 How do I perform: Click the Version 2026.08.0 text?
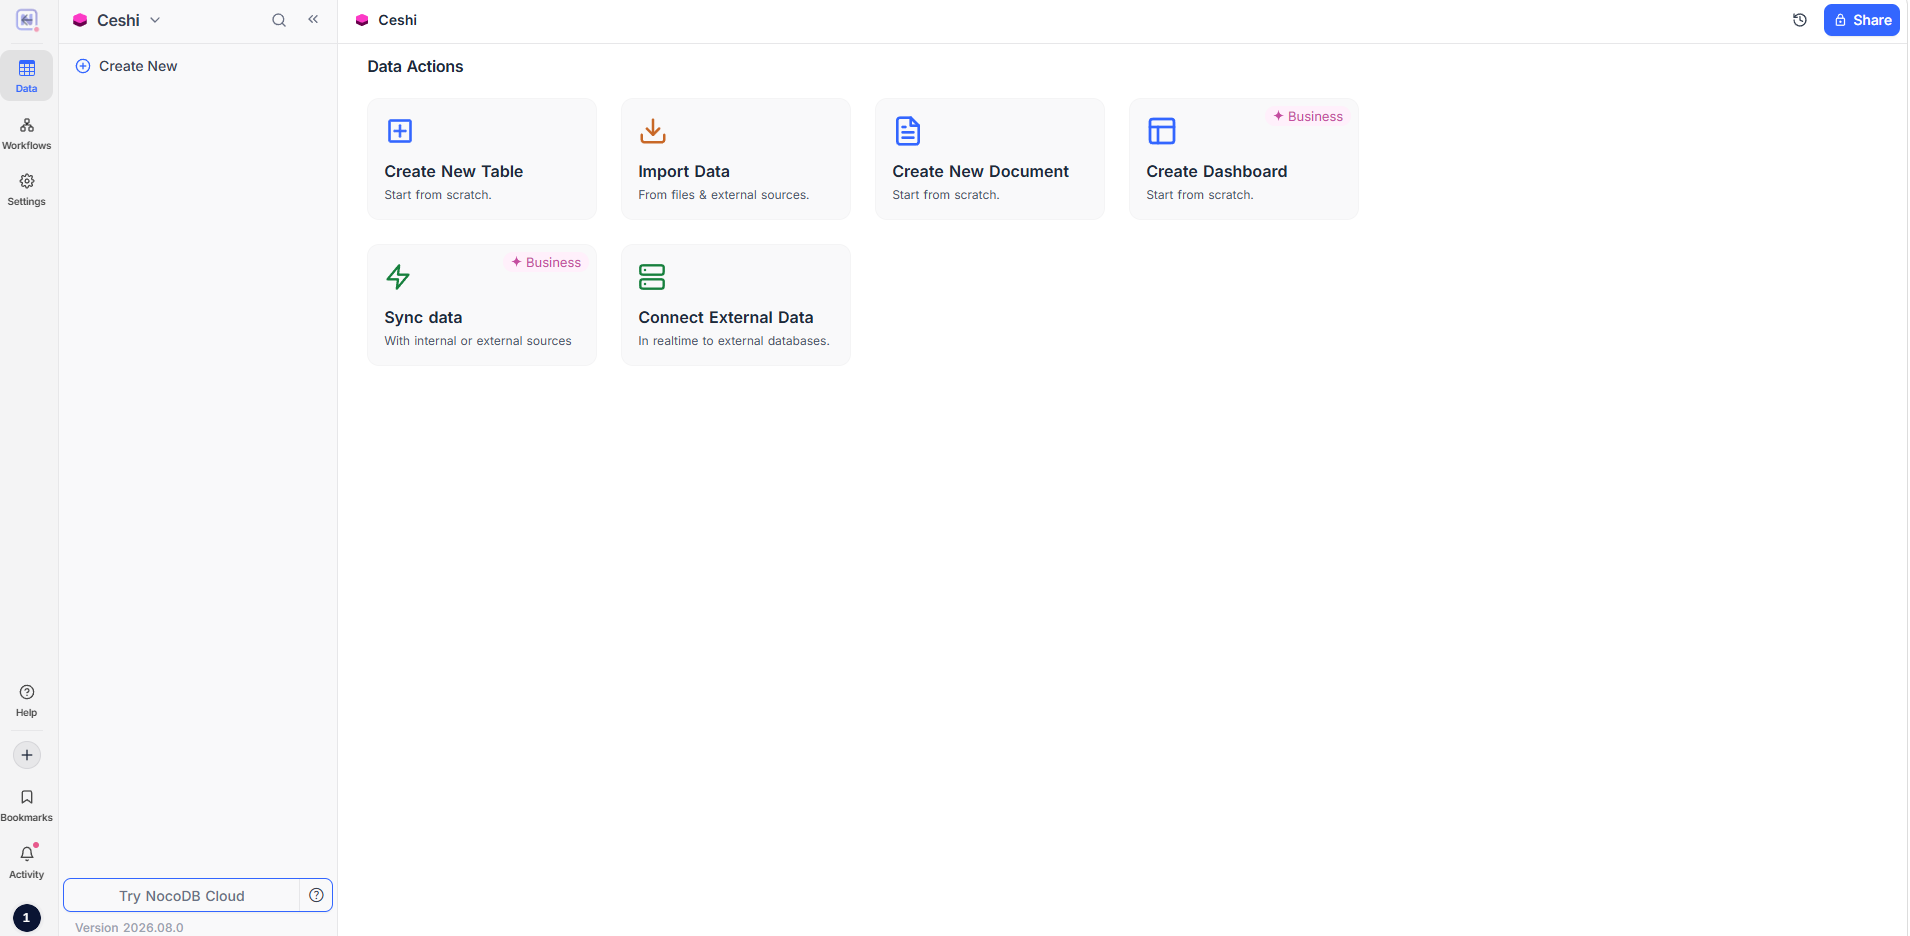129,928
